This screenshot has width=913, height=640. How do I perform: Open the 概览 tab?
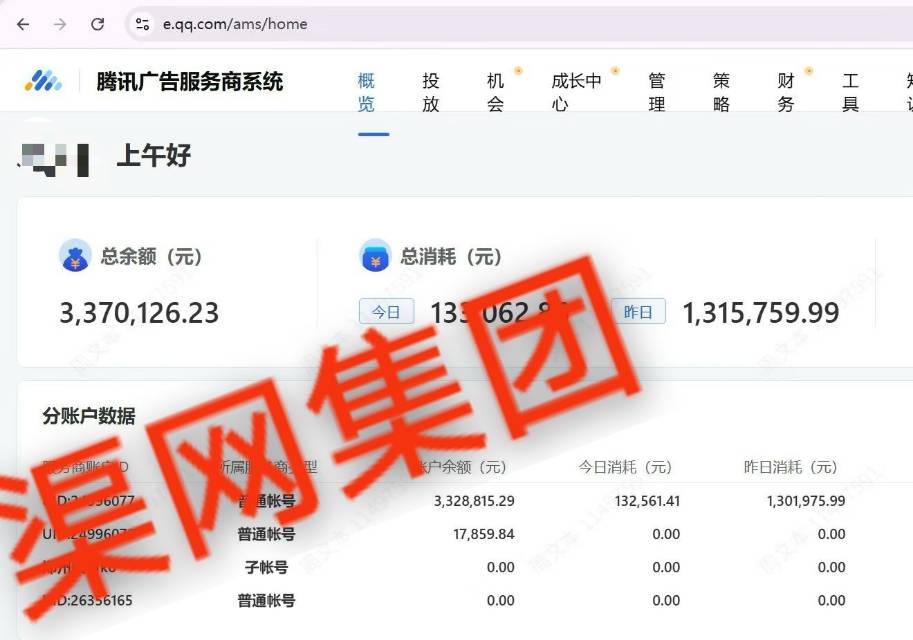[366, 92]
